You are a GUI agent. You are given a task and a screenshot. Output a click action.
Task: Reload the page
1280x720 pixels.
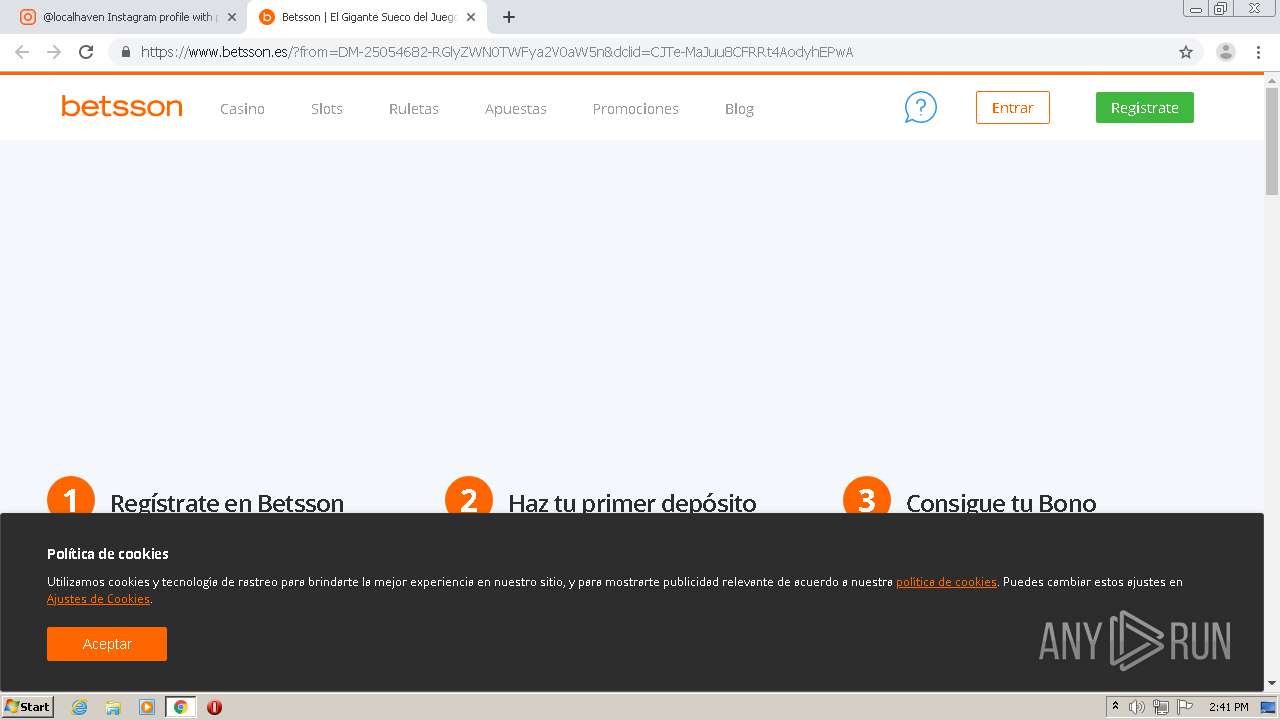tap(86, 52)
